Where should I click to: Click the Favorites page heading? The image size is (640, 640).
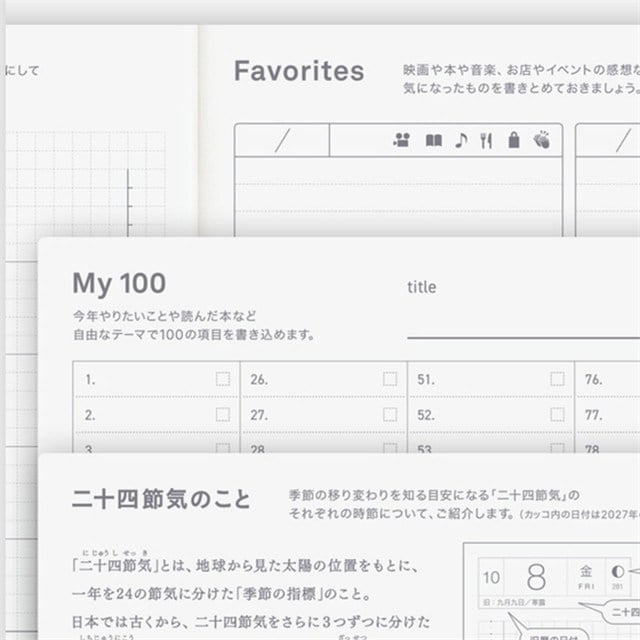coord(299,71)
